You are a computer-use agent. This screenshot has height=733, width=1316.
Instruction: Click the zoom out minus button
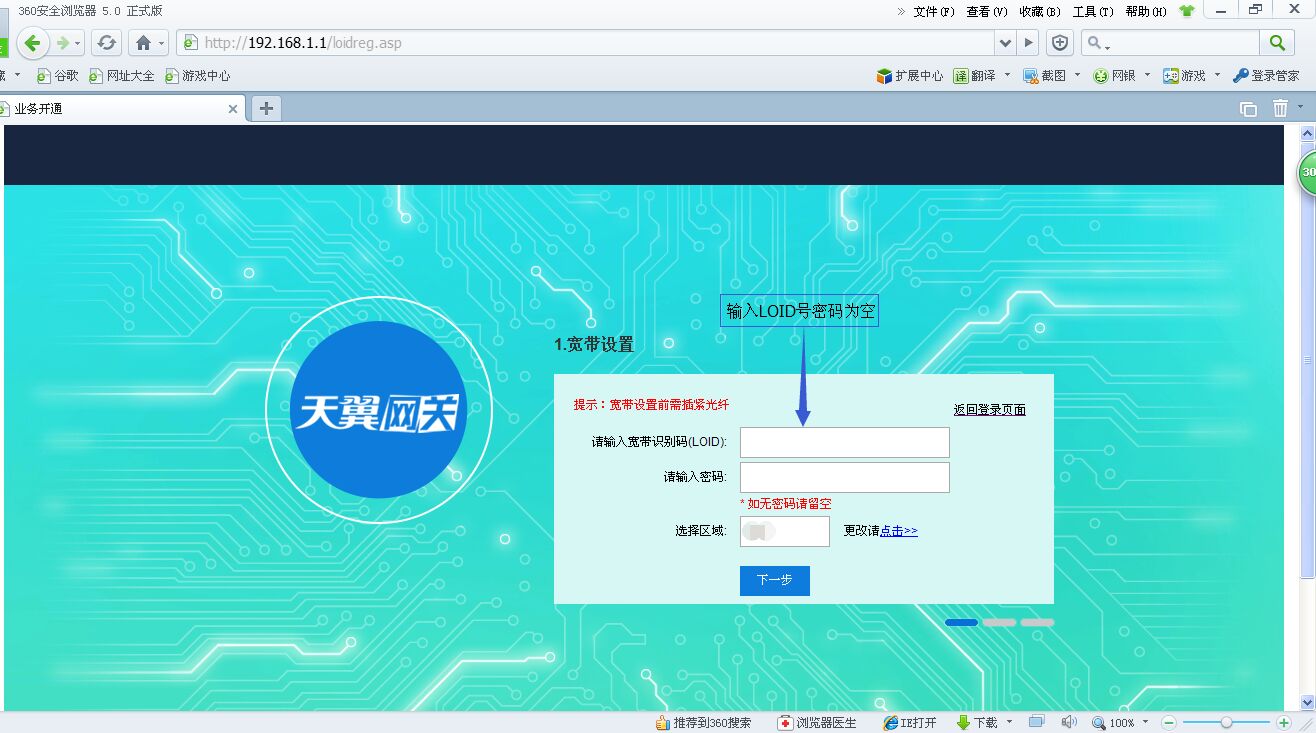pyautogui.click(x=1168, y=722)
